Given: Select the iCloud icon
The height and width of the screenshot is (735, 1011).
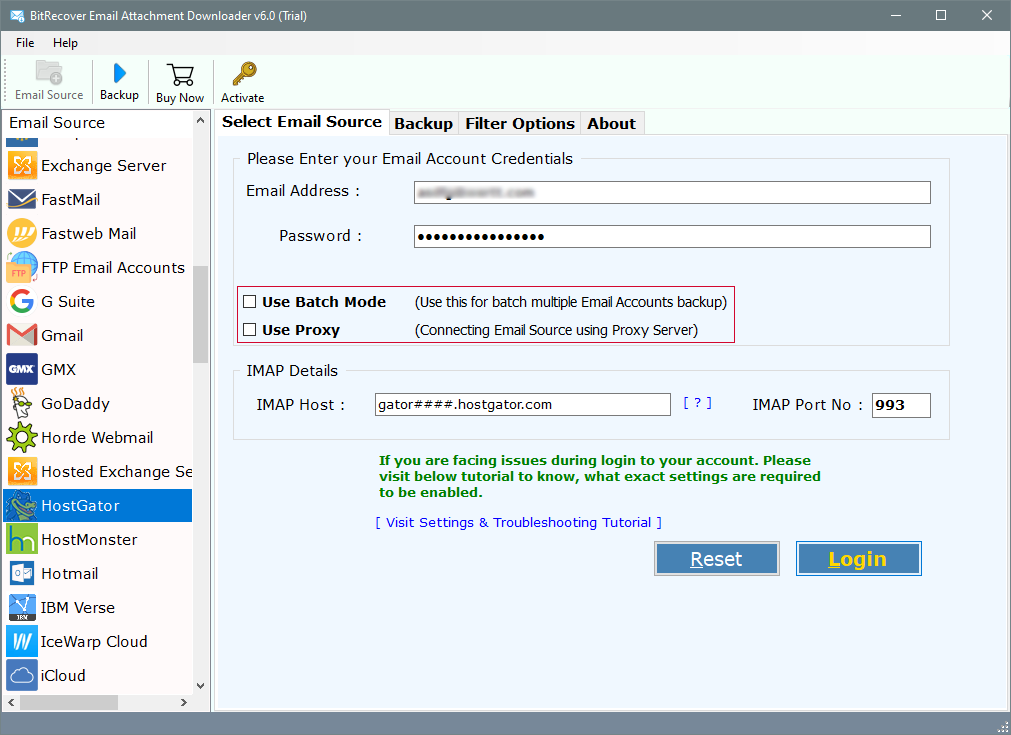Looking at the screenshot, I should coord(22,675).
